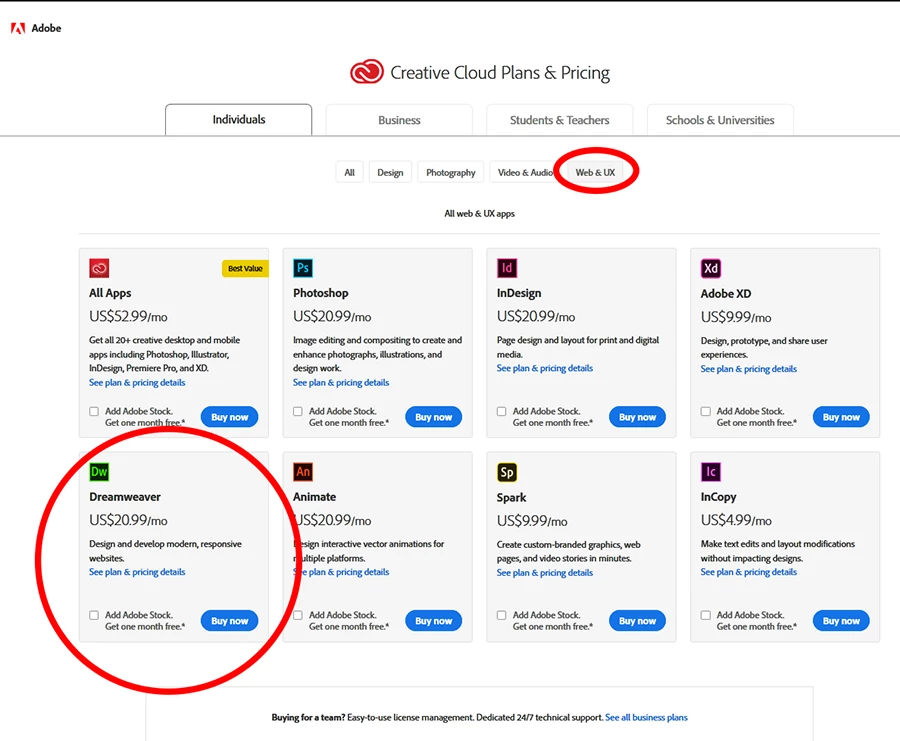
Task: Buy now the Photoshop plan
Action: pyautogui.click(x=433, y=417)
